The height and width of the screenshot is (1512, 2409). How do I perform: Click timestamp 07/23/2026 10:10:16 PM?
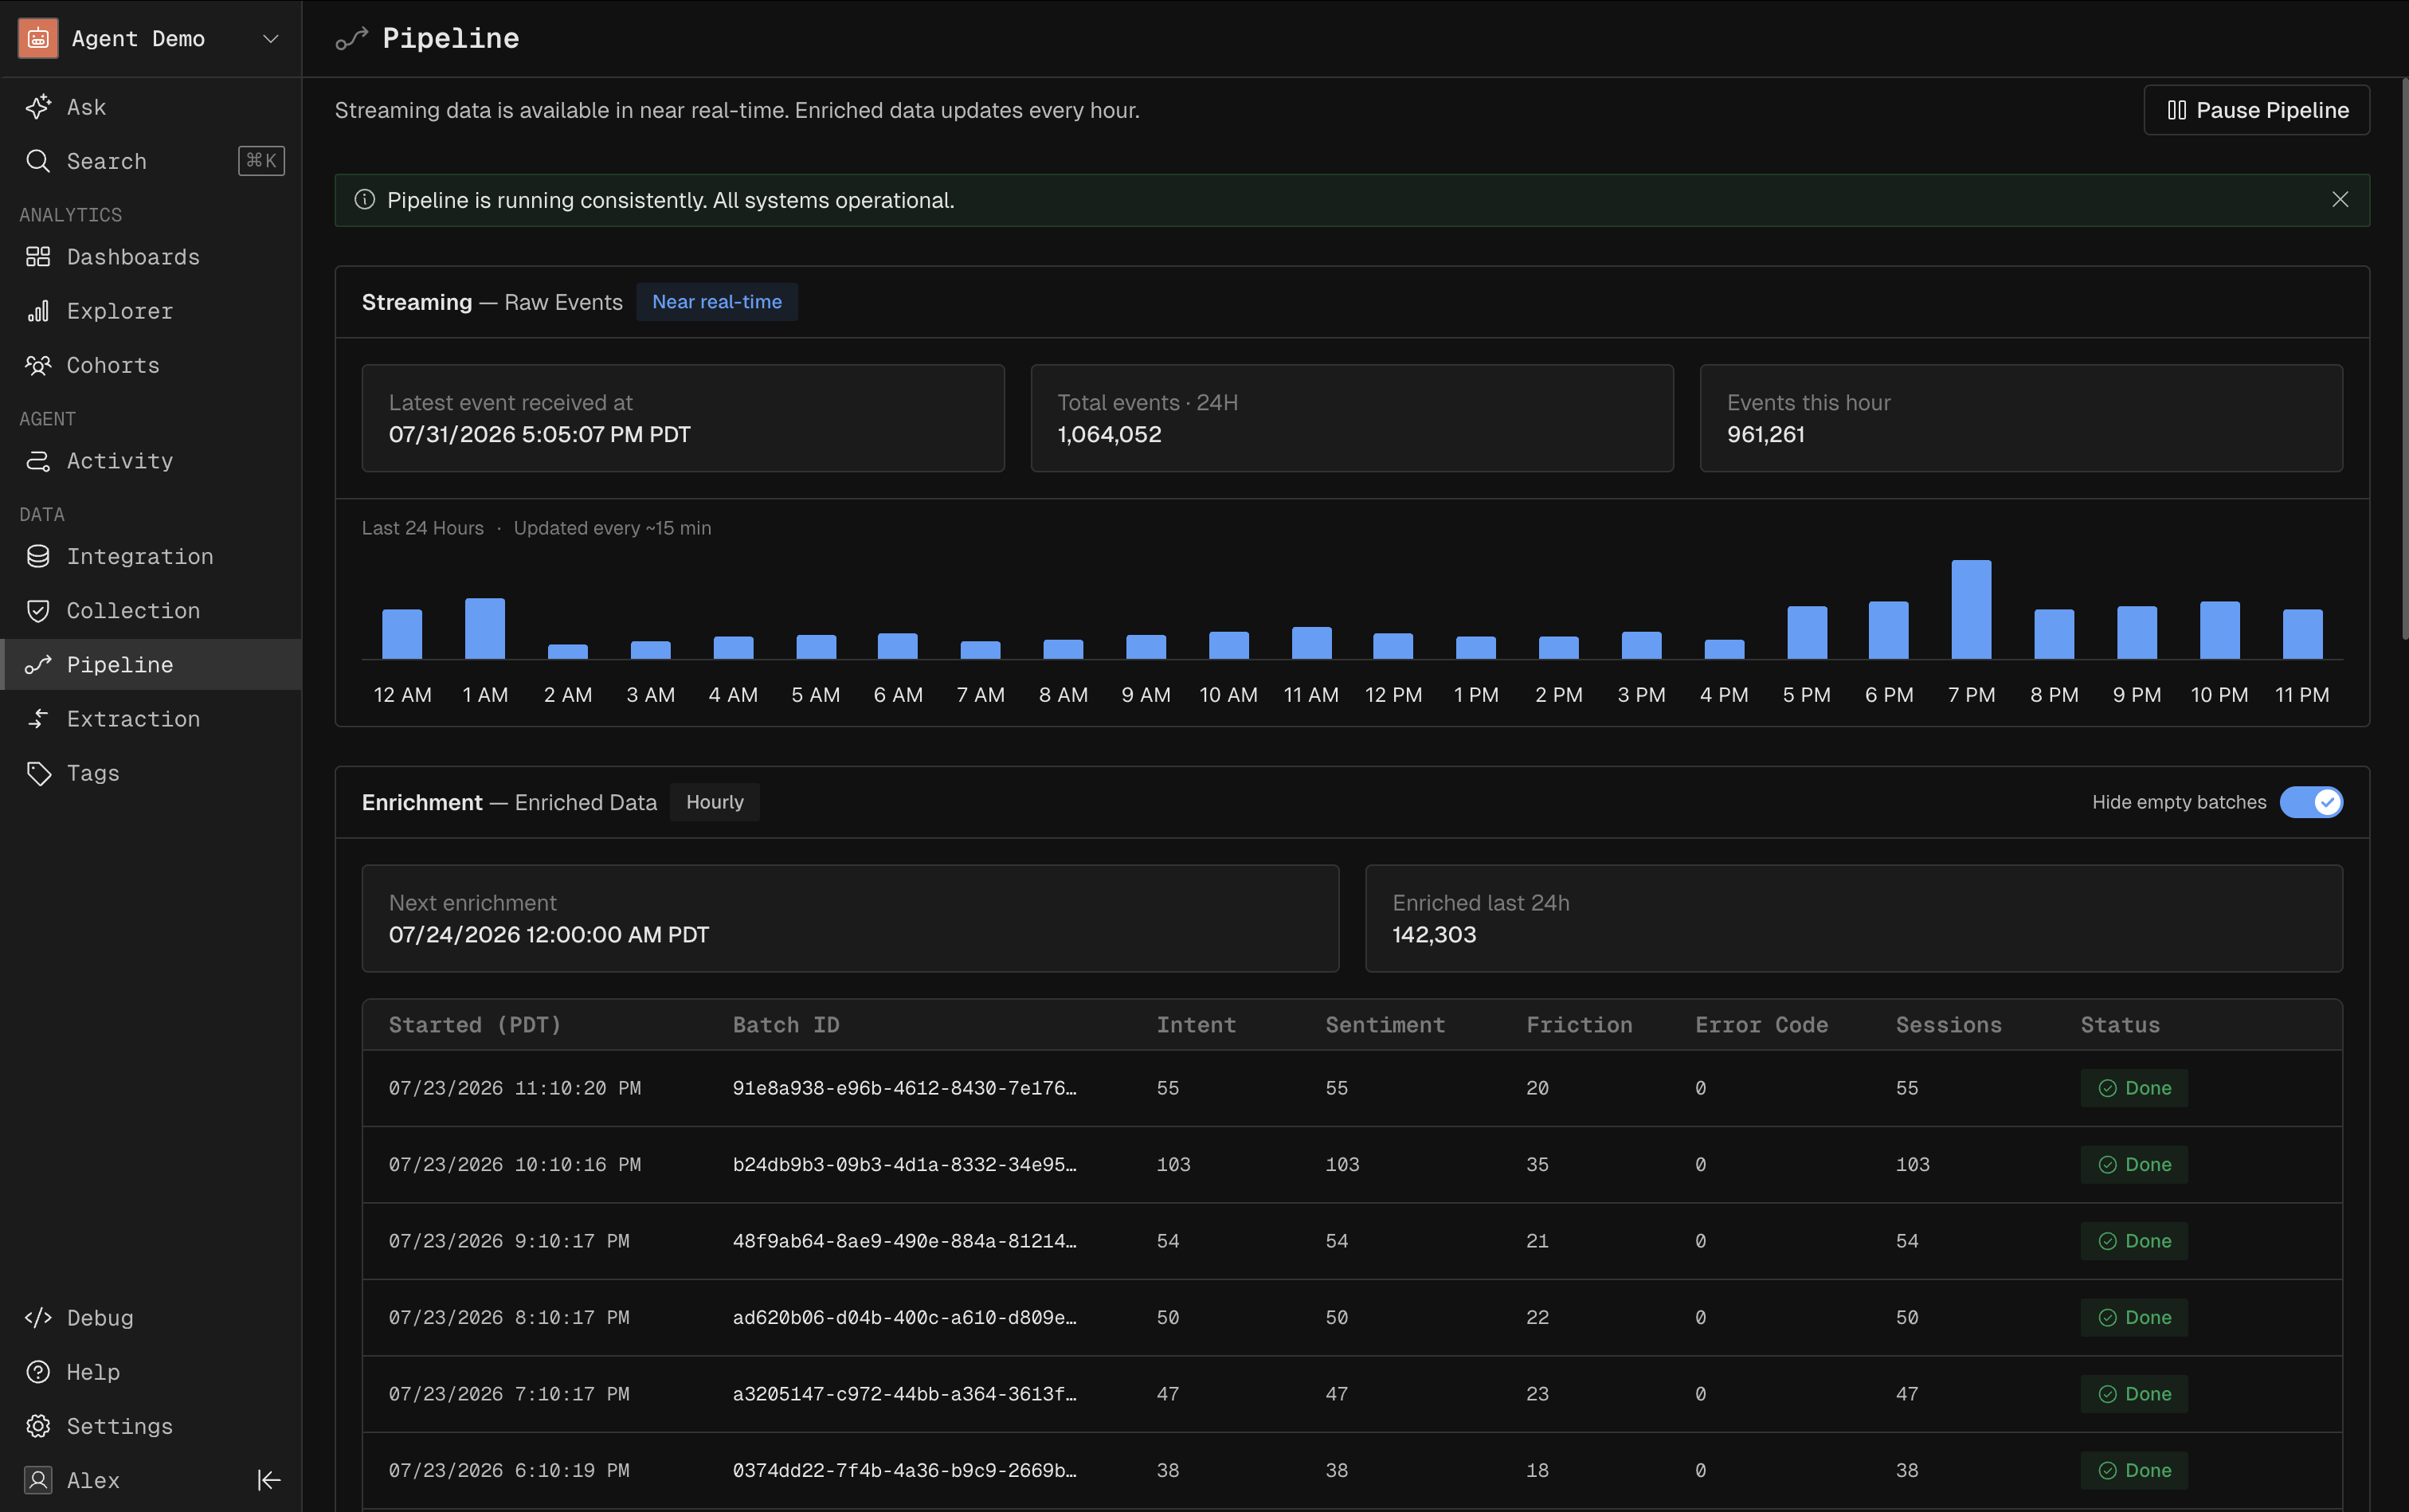point(515,1164)
